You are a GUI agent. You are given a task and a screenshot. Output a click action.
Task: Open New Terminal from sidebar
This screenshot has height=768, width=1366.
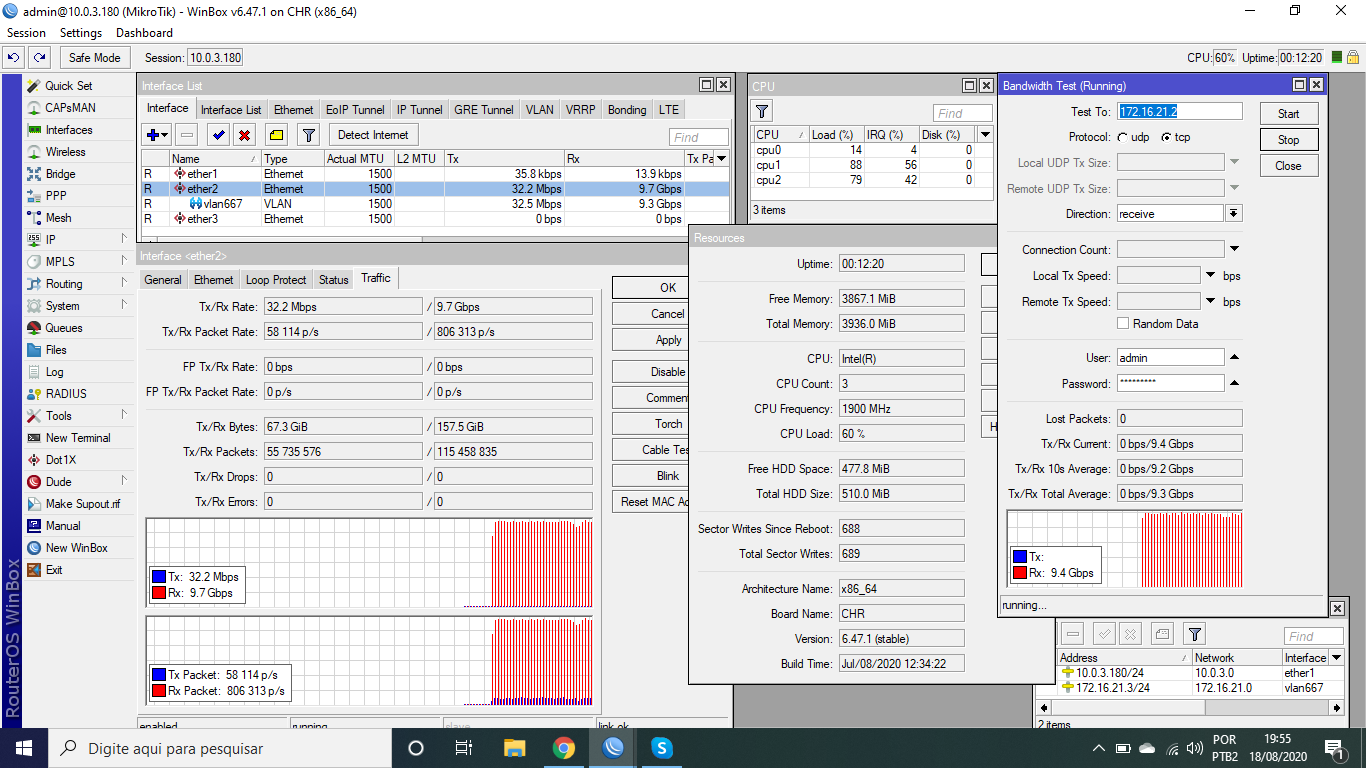point(78,438)
